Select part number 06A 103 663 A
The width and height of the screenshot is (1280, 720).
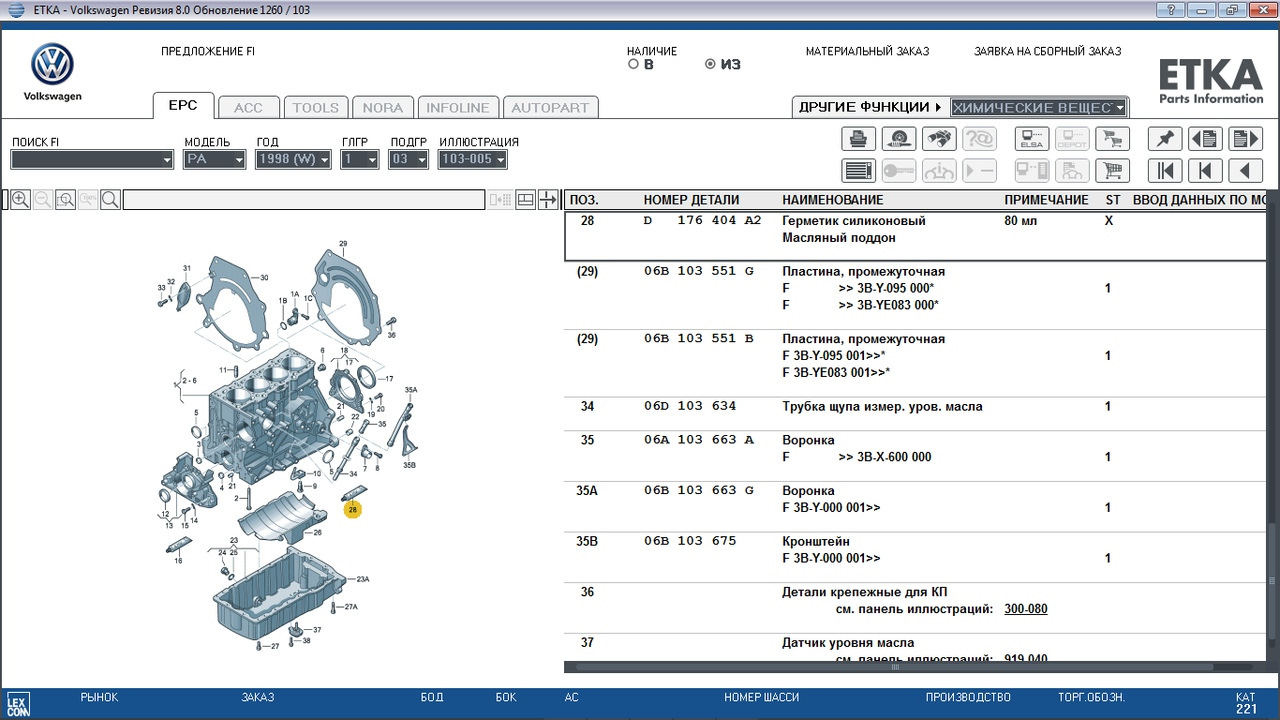pyautogui.click(x=699, y=440)
